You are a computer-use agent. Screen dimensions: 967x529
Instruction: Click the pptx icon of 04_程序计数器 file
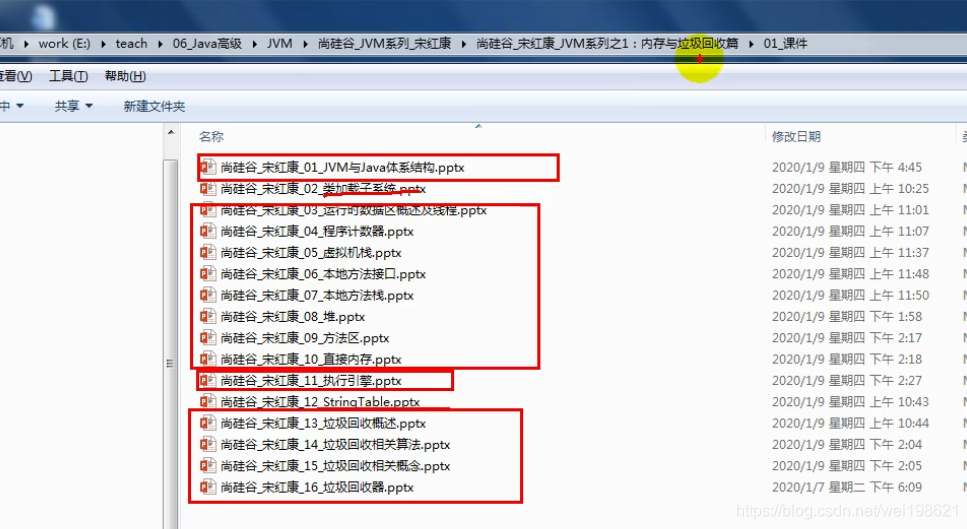coord(208,231)
